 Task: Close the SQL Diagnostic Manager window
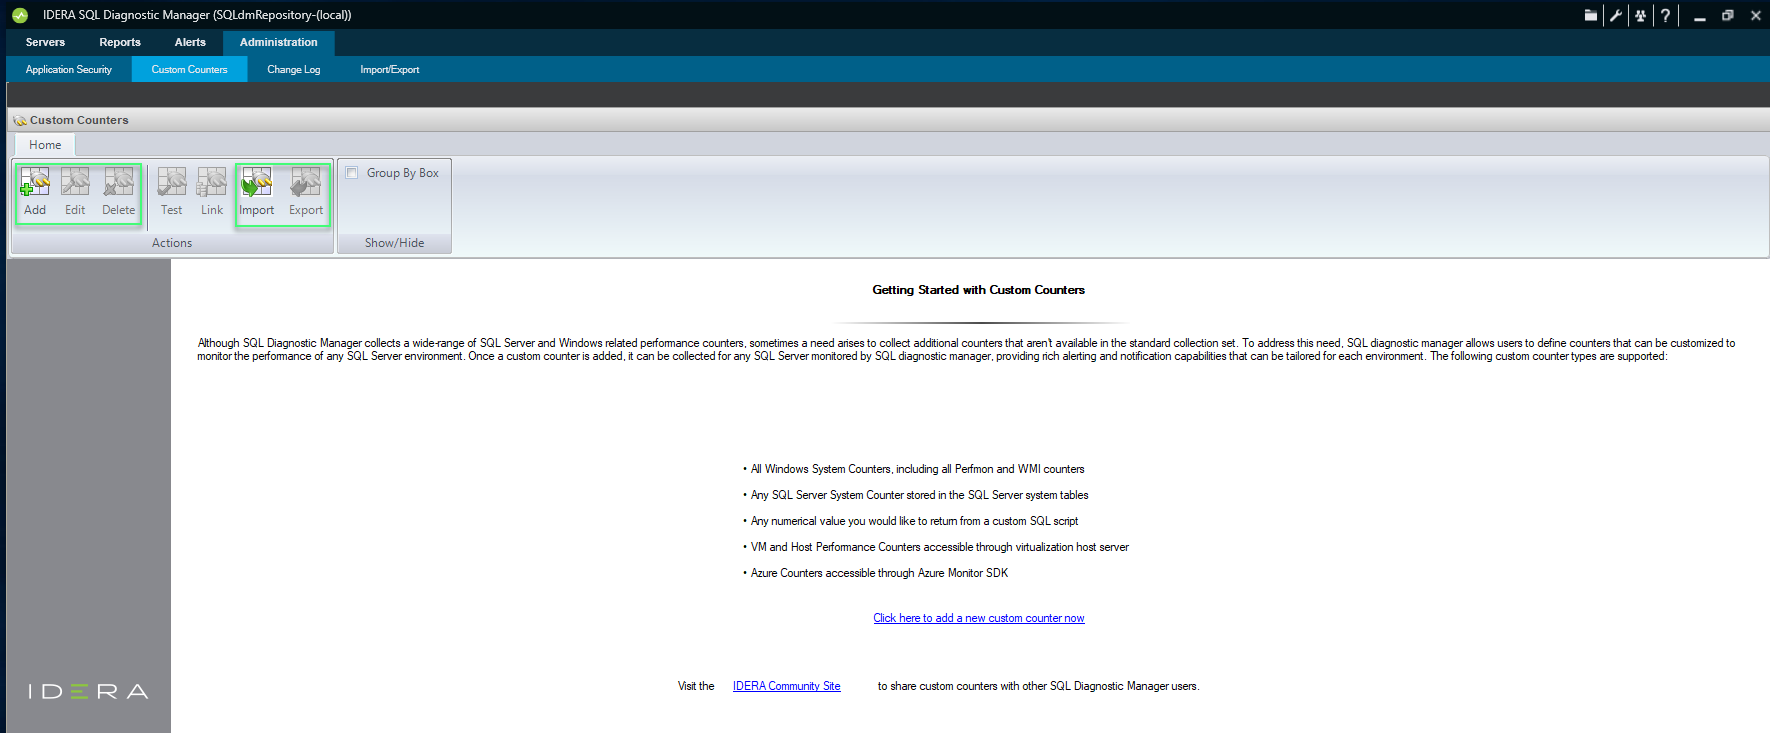[1755, 15]
